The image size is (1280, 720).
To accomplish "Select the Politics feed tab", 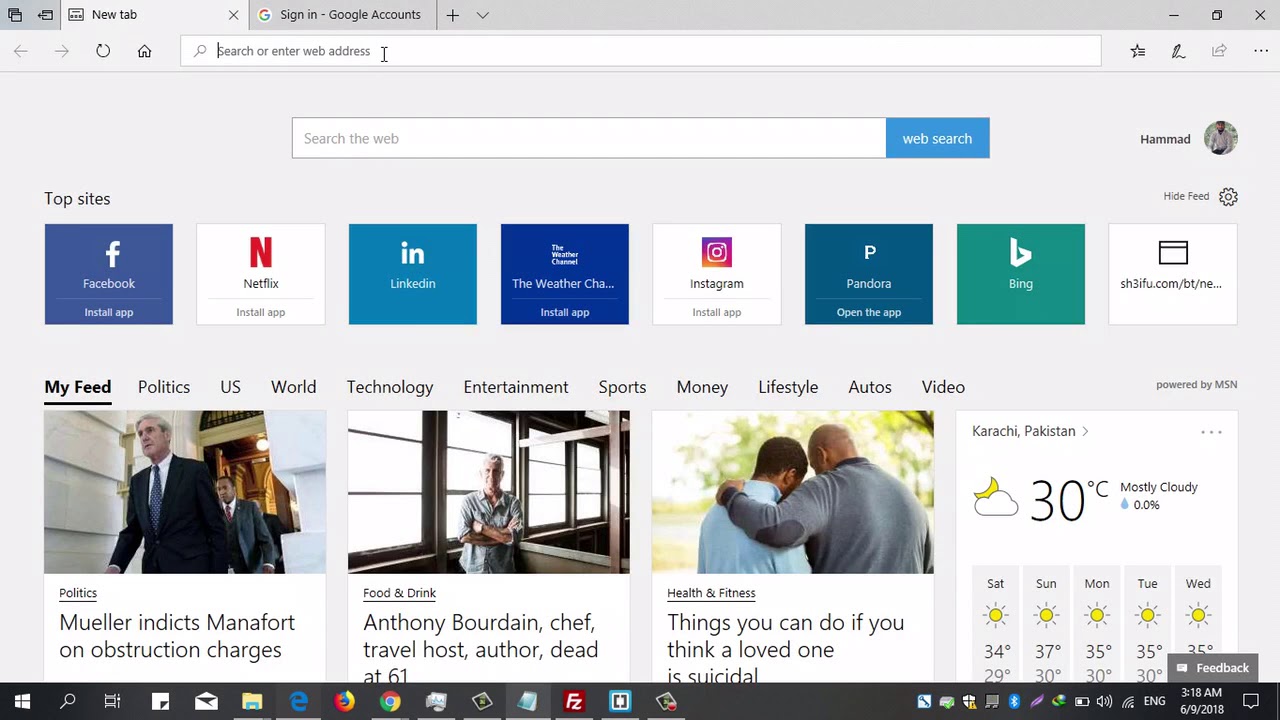I will click(x=164, y=387).
